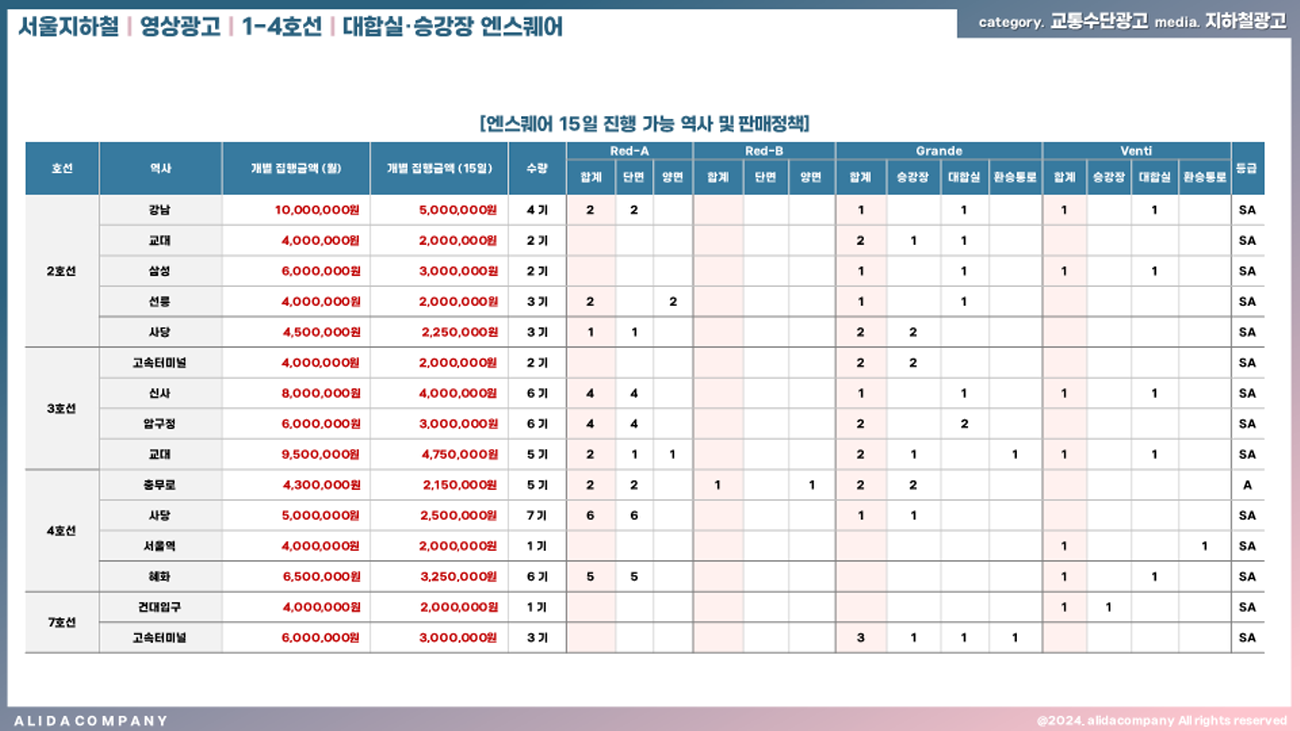Click the 개별 집행금액 (월) column header
The height and width of the screenshot is (731, 1300).
pyautogui.click(x=296, y=169)
